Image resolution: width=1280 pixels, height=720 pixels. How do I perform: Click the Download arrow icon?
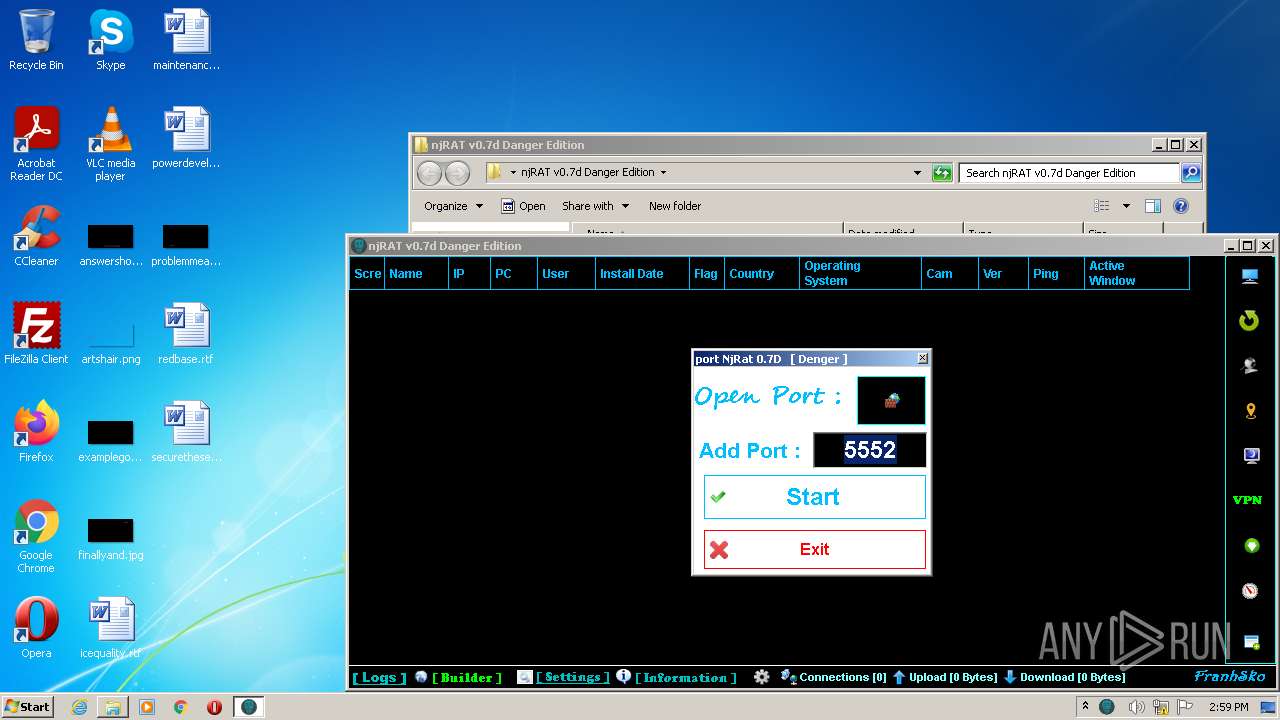1010,677
